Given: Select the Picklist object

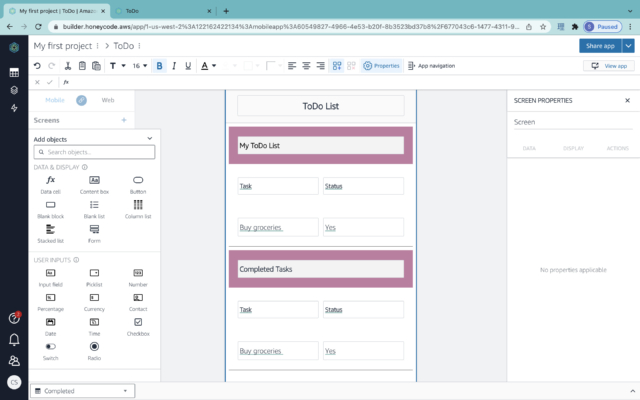Looking at the screenshot, I should [94, 278].
